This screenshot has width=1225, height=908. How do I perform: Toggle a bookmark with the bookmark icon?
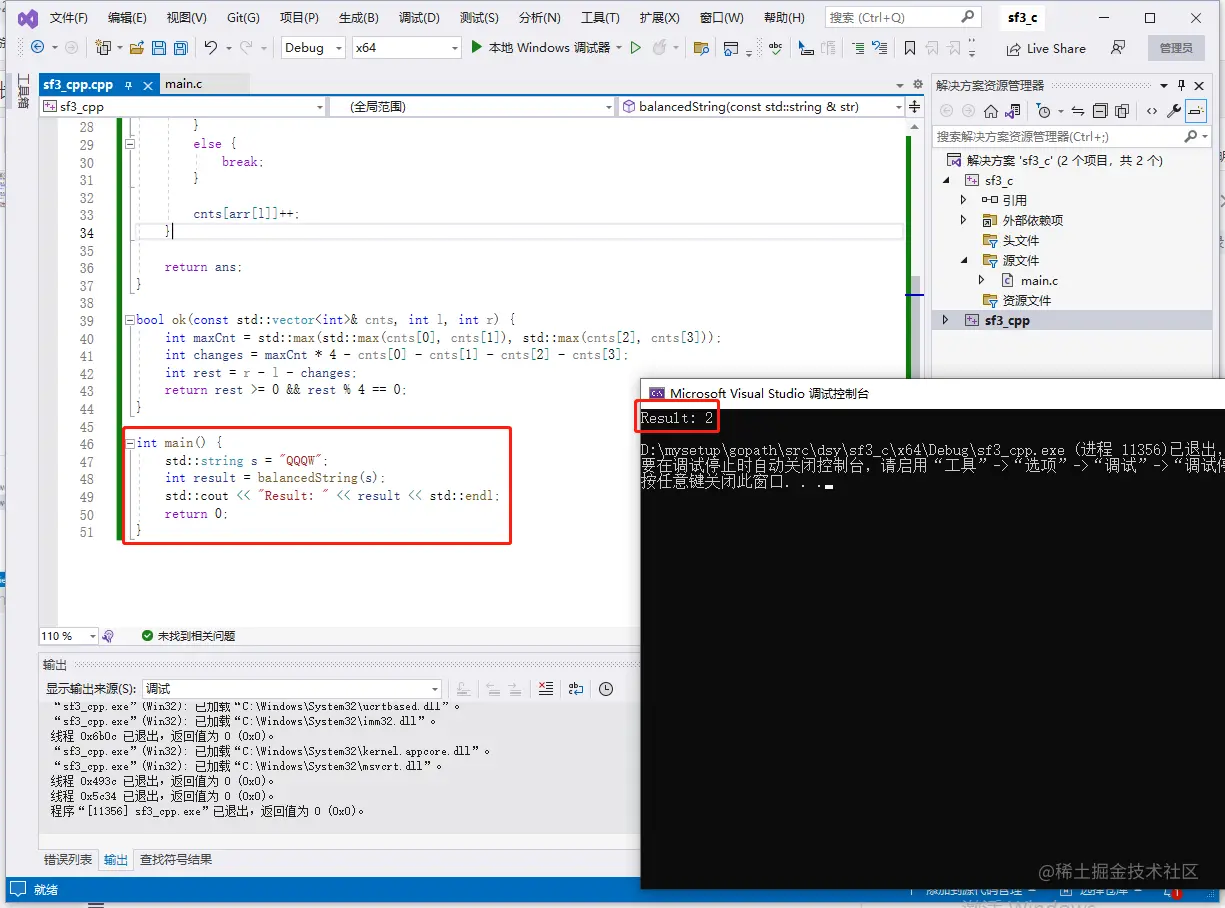909,47
